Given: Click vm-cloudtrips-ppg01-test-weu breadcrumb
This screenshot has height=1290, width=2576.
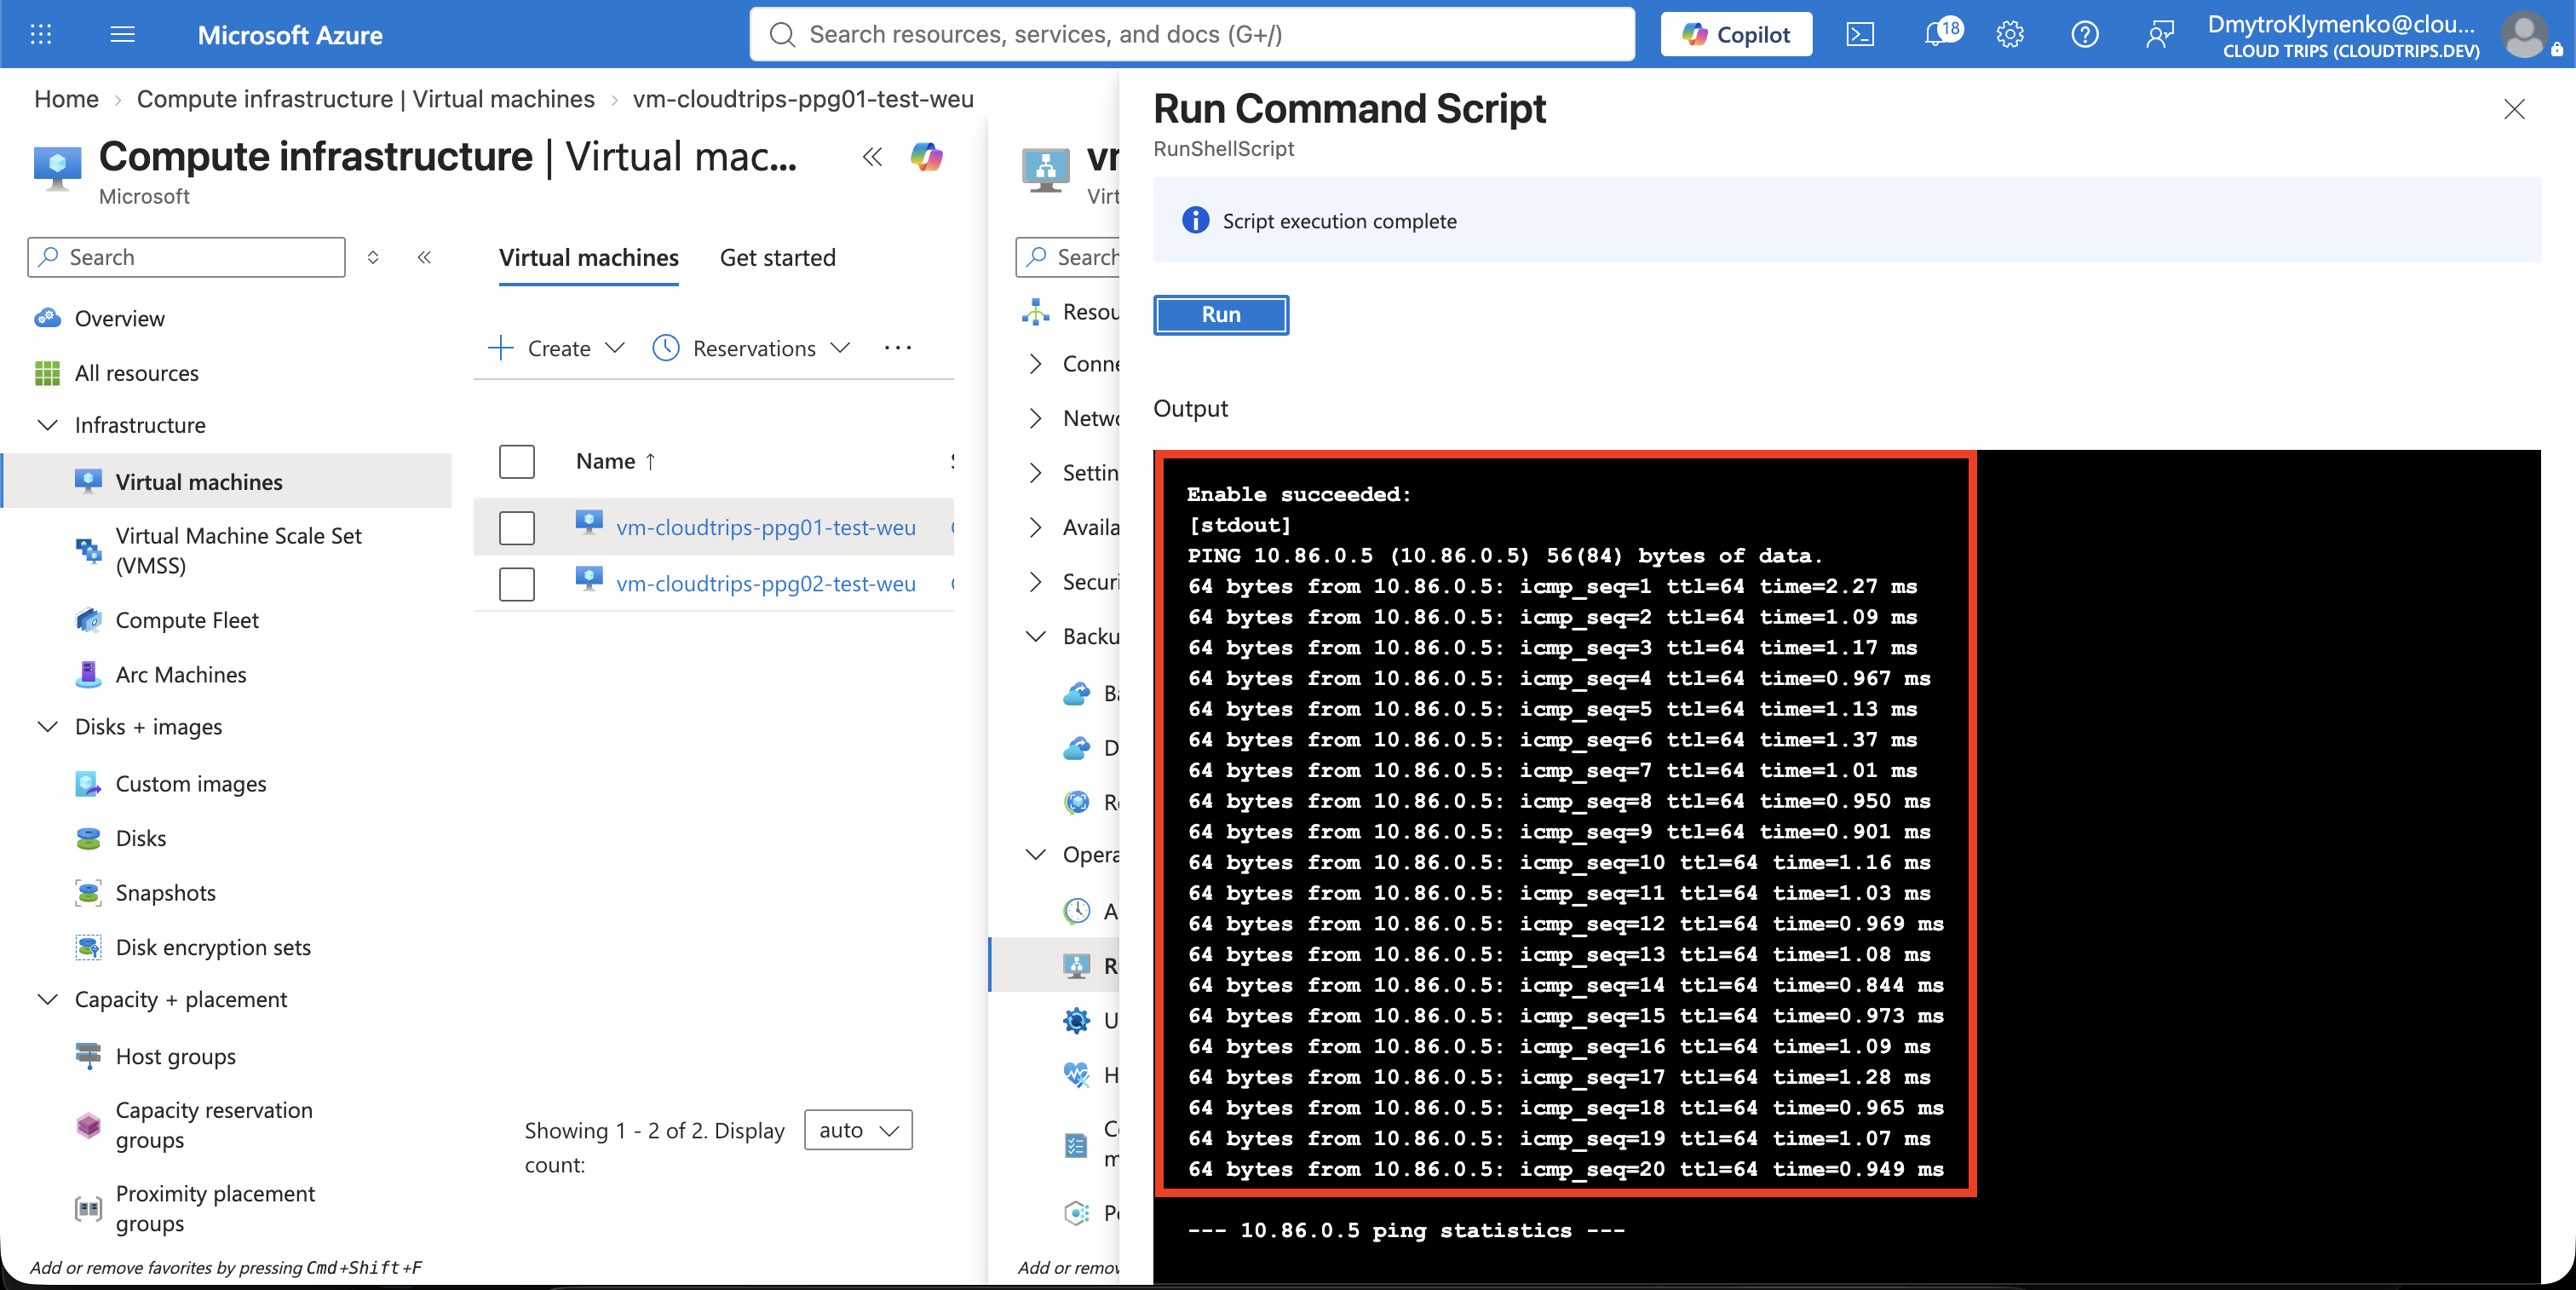Looking at the screenshot, I should (803, 99).
